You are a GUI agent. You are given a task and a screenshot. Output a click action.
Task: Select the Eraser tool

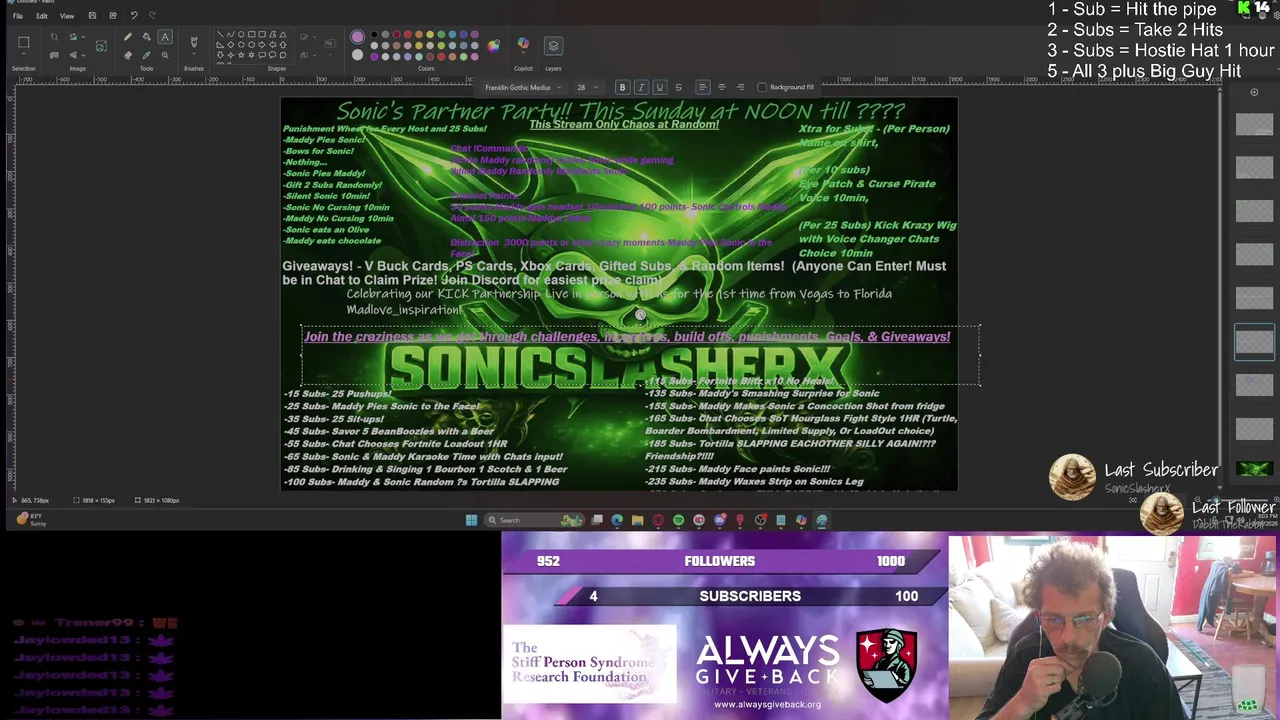(128, 55)
